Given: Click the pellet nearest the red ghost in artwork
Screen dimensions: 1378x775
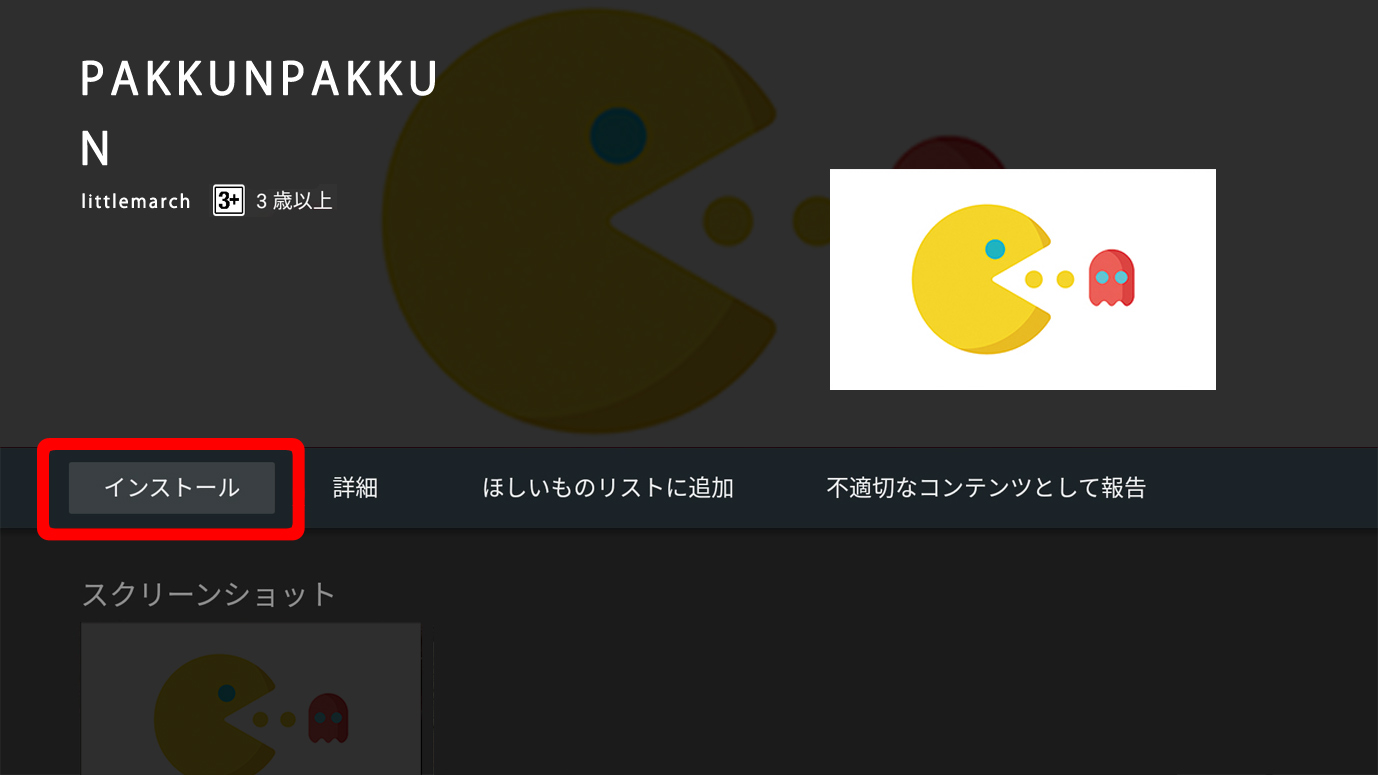Looking at the screenshot, I should click(x=1065, y=279).
